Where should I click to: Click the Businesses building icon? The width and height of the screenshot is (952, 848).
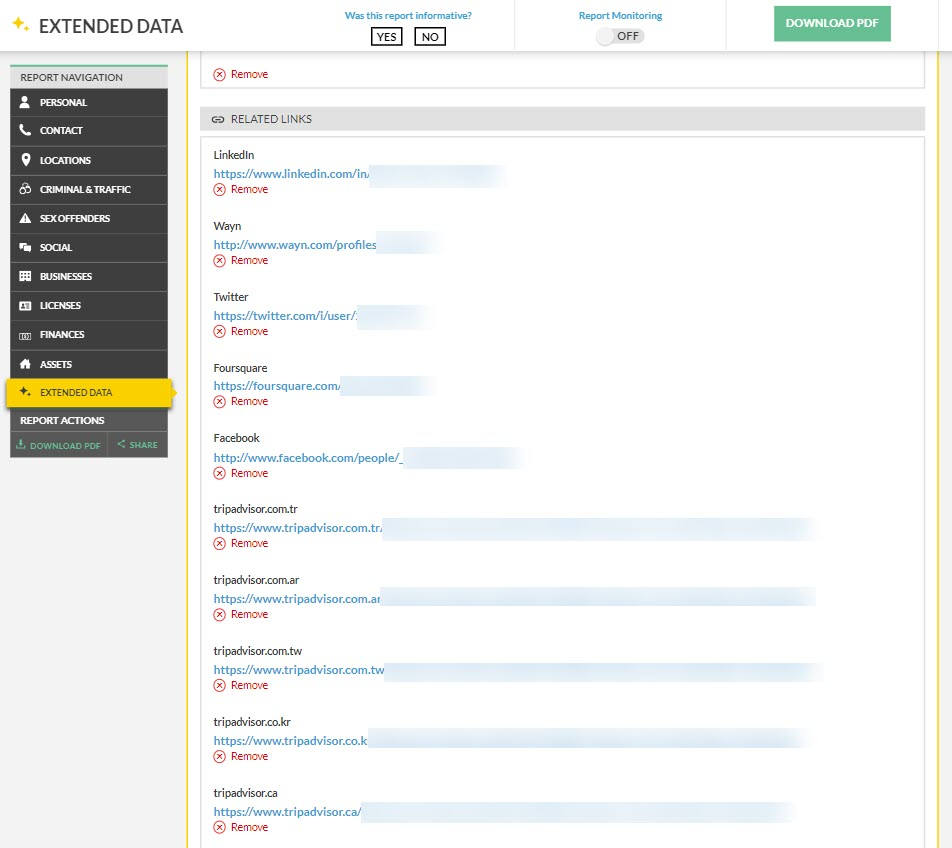pyautogui.click(x=25, y=276)
